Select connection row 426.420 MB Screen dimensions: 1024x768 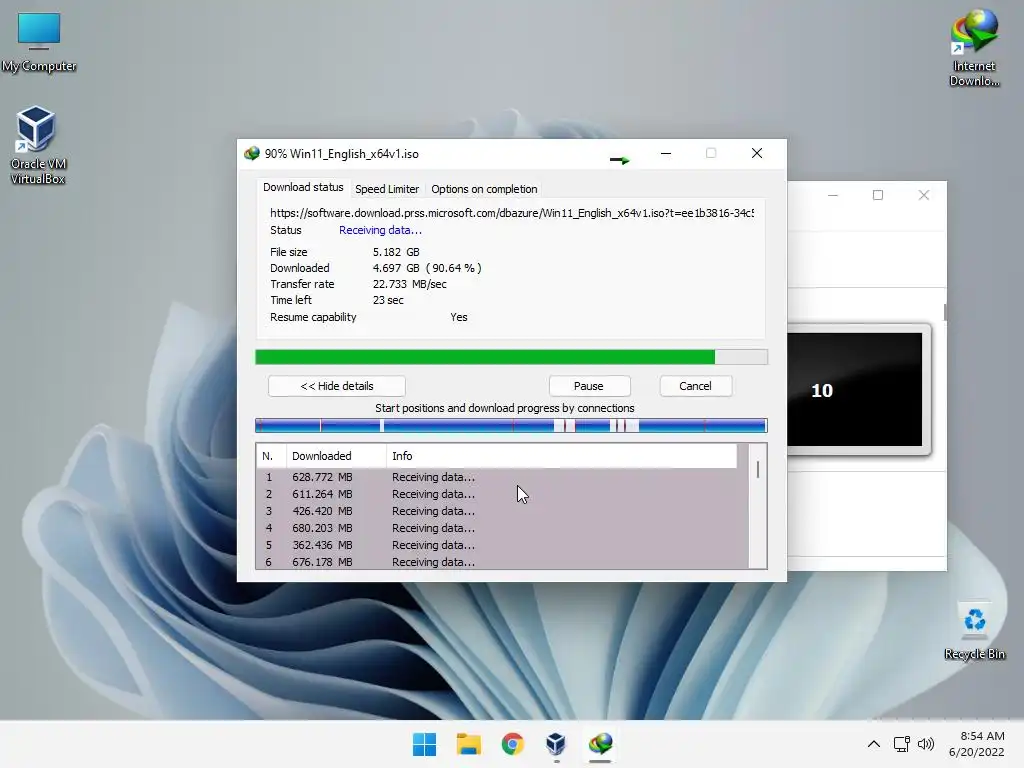[502, 511]
